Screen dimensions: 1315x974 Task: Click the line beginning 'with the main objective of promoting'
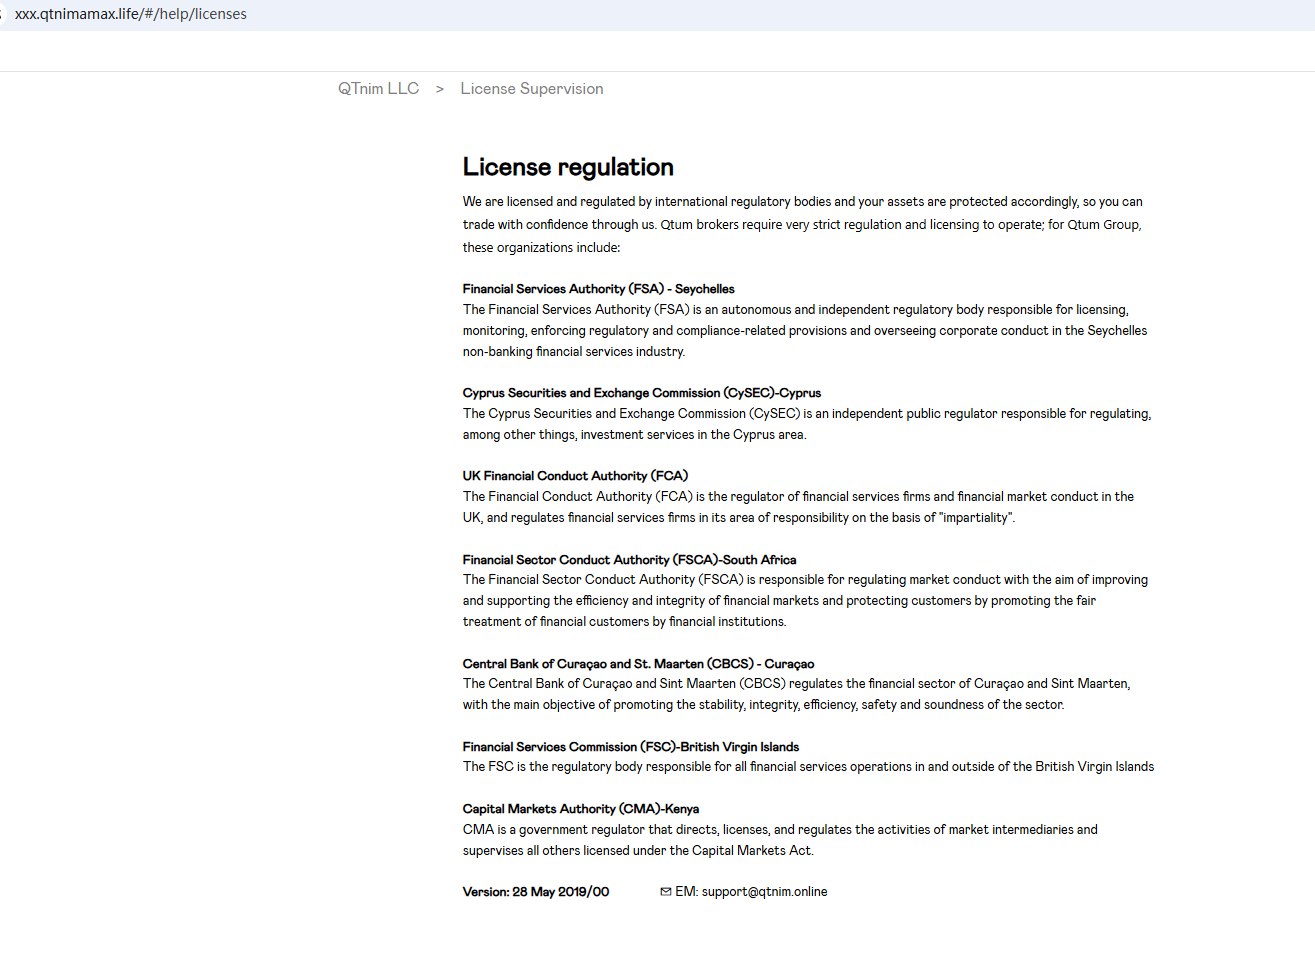764,705
